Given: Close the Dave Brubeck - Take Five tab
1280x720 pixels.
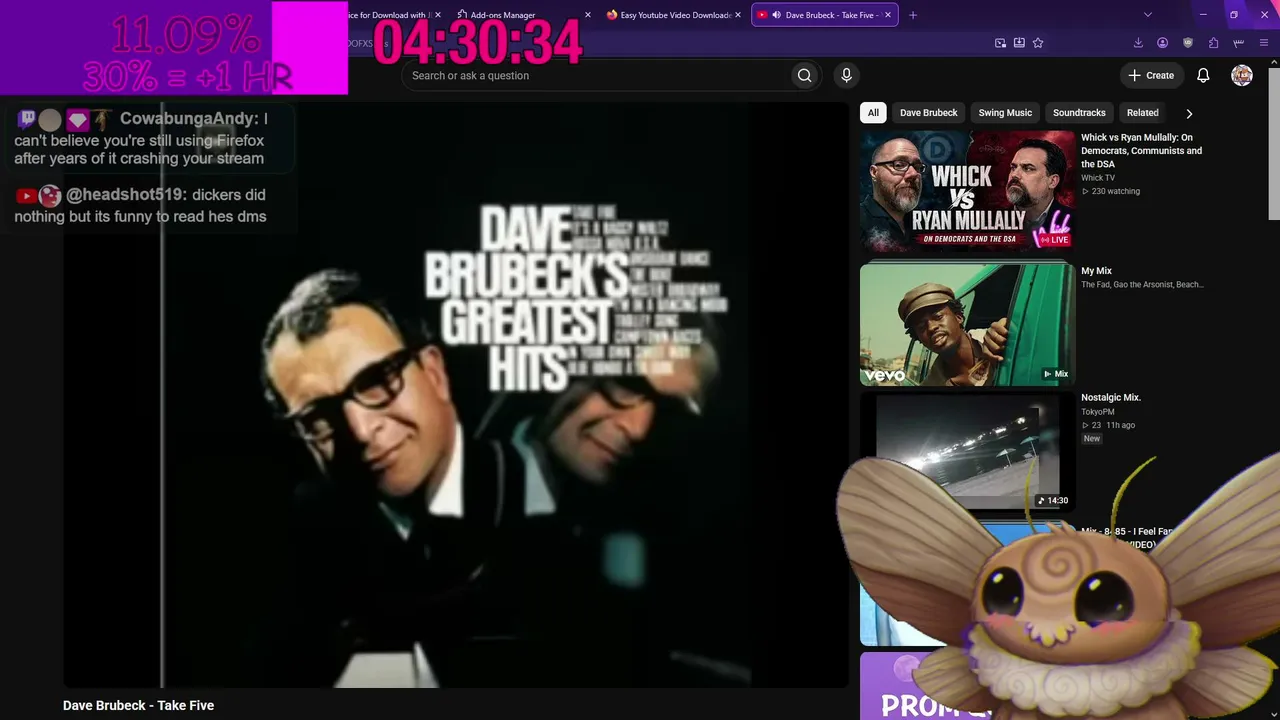Looking at the screenshot, I should pos(887,15).
